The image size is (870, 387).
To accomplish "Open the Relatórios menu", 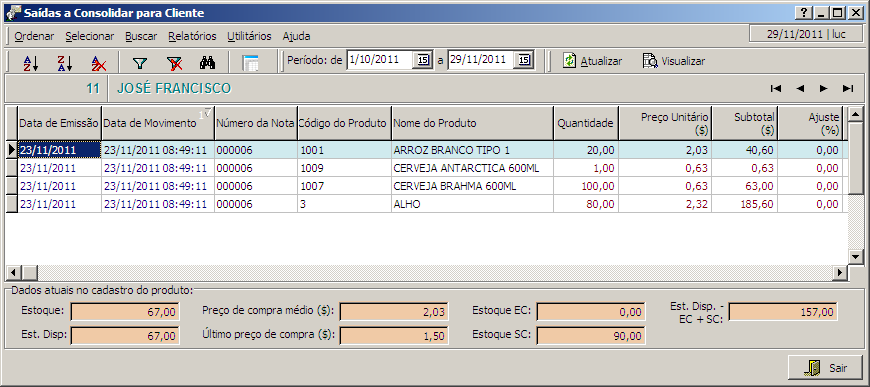I will tap(192, 36).
